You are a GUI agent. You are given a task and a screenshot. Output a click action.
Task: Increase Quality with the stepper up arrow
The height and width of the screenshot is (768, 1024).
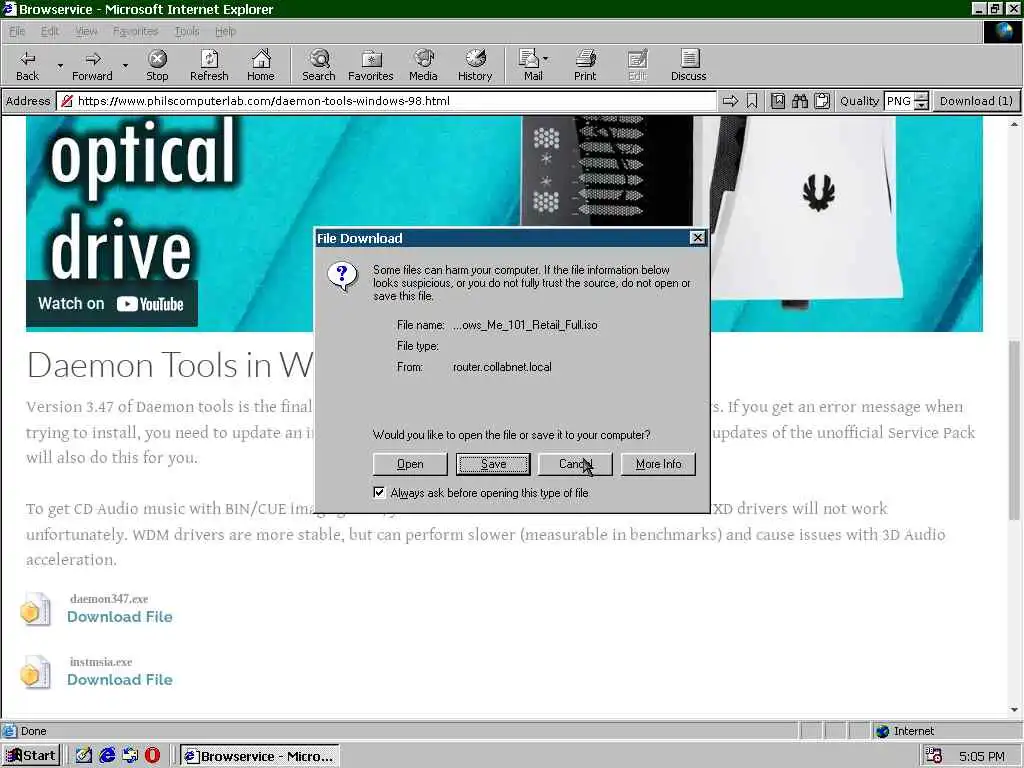pos(921,97)
